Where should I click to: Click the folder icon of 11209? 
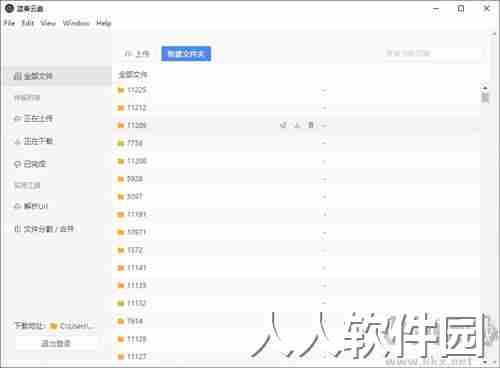[121, 125]
